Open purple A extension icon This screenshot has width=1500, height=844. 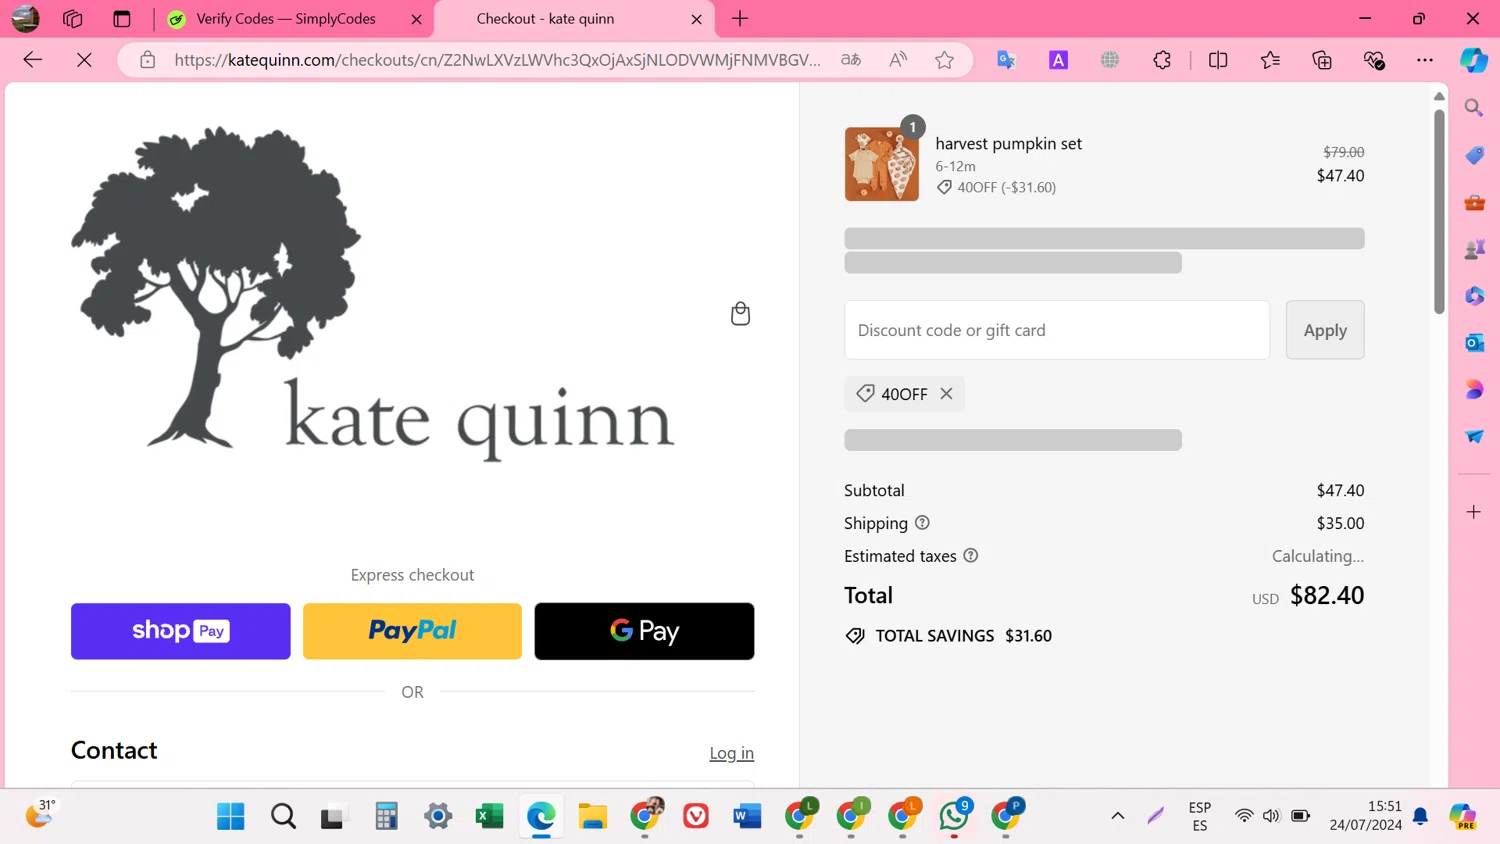coord(1058,60)
